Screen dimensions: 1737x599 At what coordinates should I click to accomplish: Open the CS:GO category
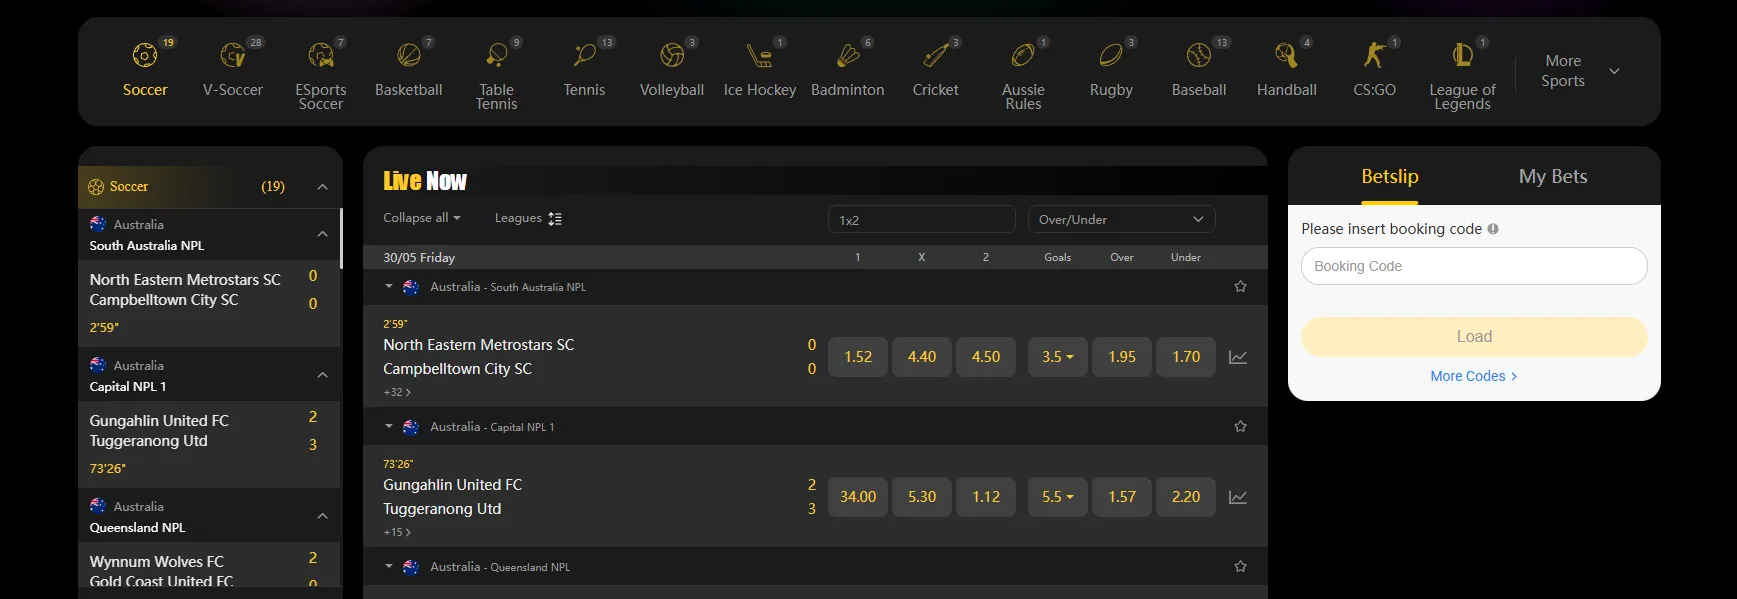tap(1375, 55)
